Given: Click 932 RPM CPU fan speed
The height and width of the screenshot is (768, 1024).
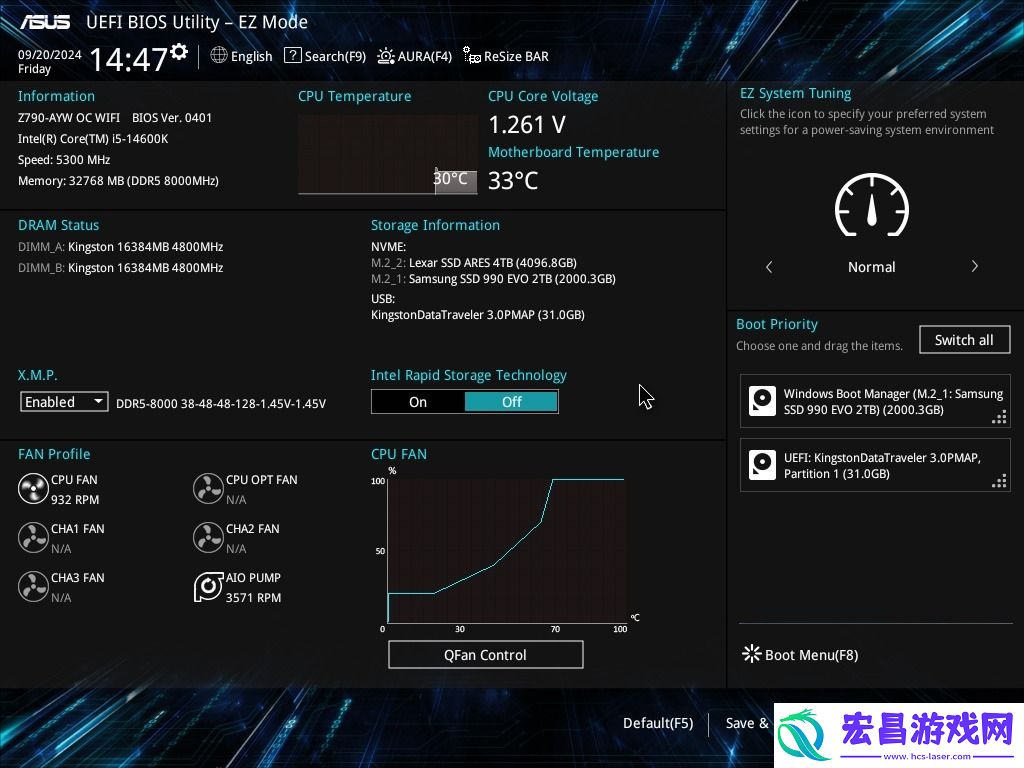Looking at the screenshot, I should coord(75,500).
